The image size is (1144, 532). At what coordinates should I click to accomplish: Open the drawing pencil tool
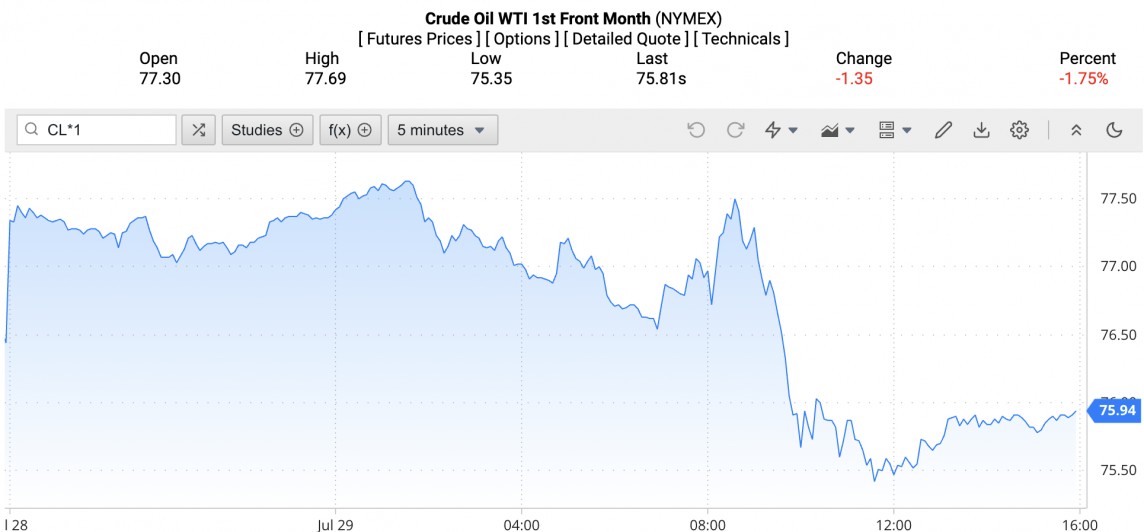tap(942, 130)
